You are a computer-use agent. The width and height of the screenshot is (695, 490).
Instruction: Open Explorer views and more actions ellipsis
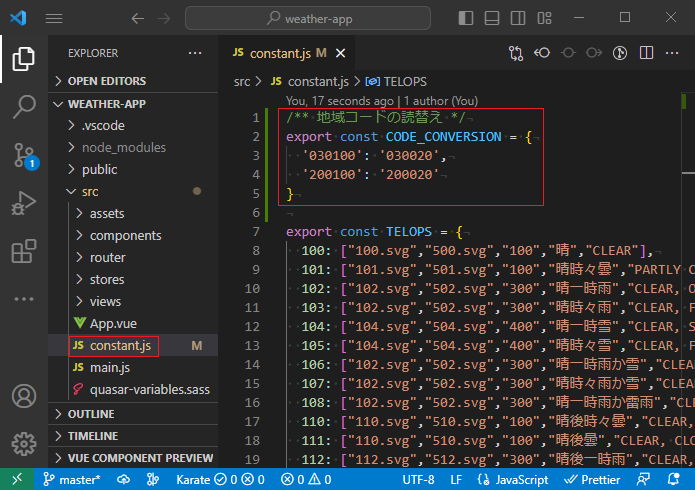point(195,53)
